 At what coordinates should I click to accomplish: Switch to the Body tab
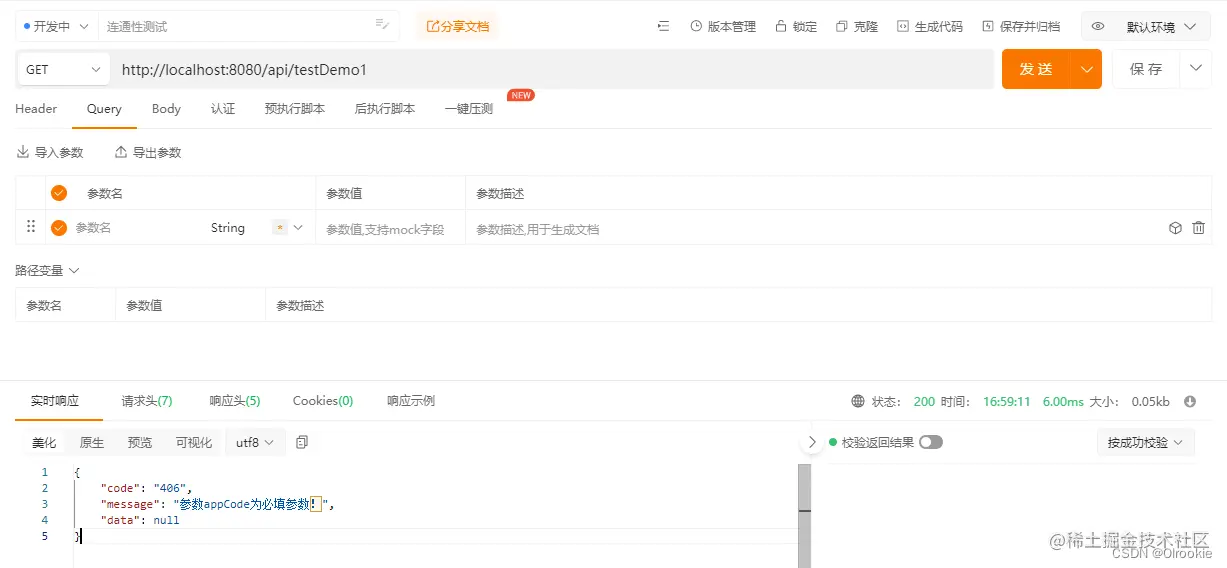[166, 109]
